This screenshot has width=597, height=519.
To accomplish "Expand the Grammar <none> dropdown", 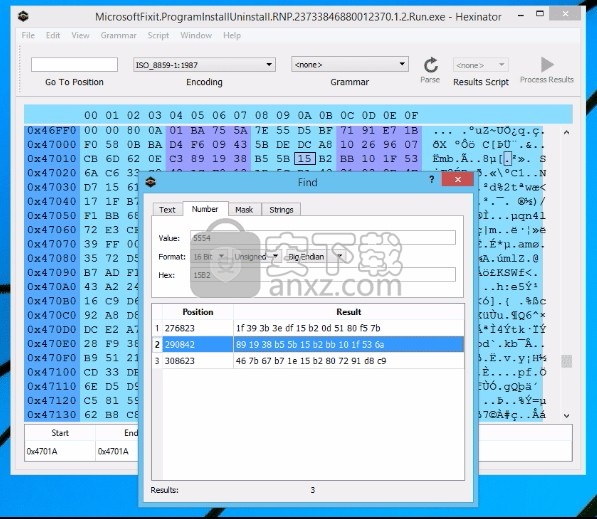I will tap(350, 64).
